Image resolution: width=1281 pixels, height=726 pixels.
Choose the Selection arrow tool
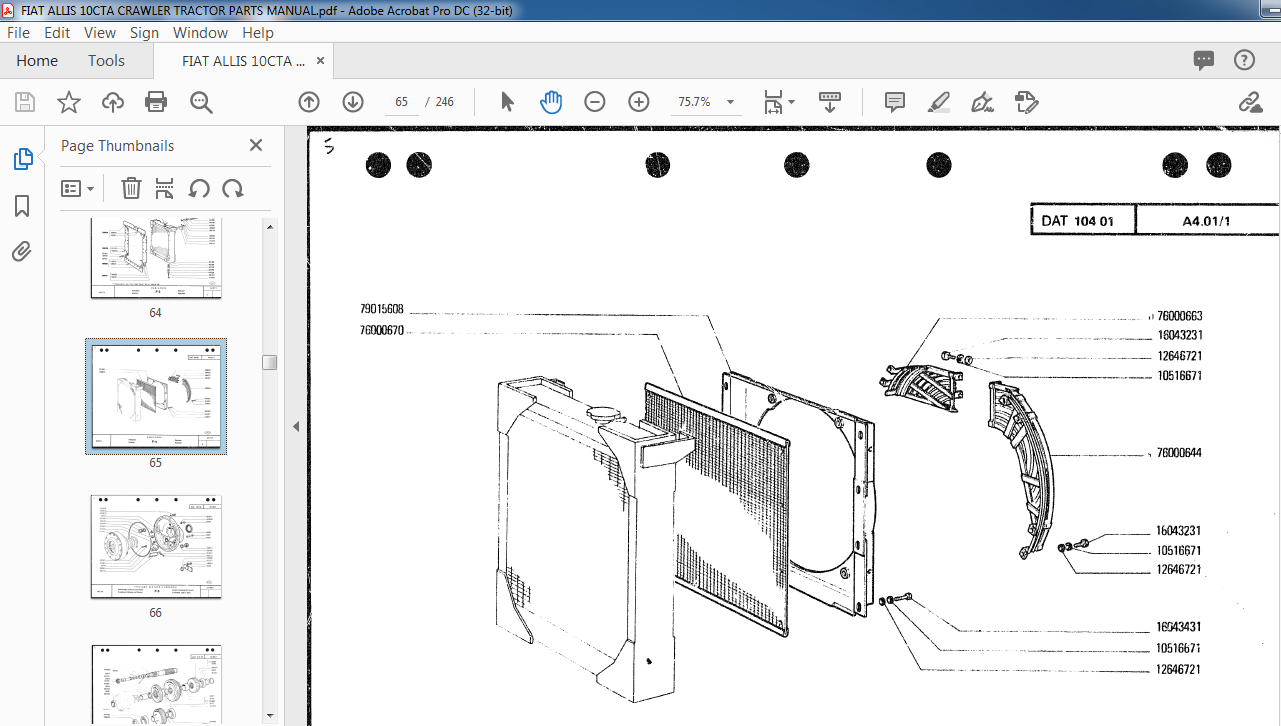[507, 102]
